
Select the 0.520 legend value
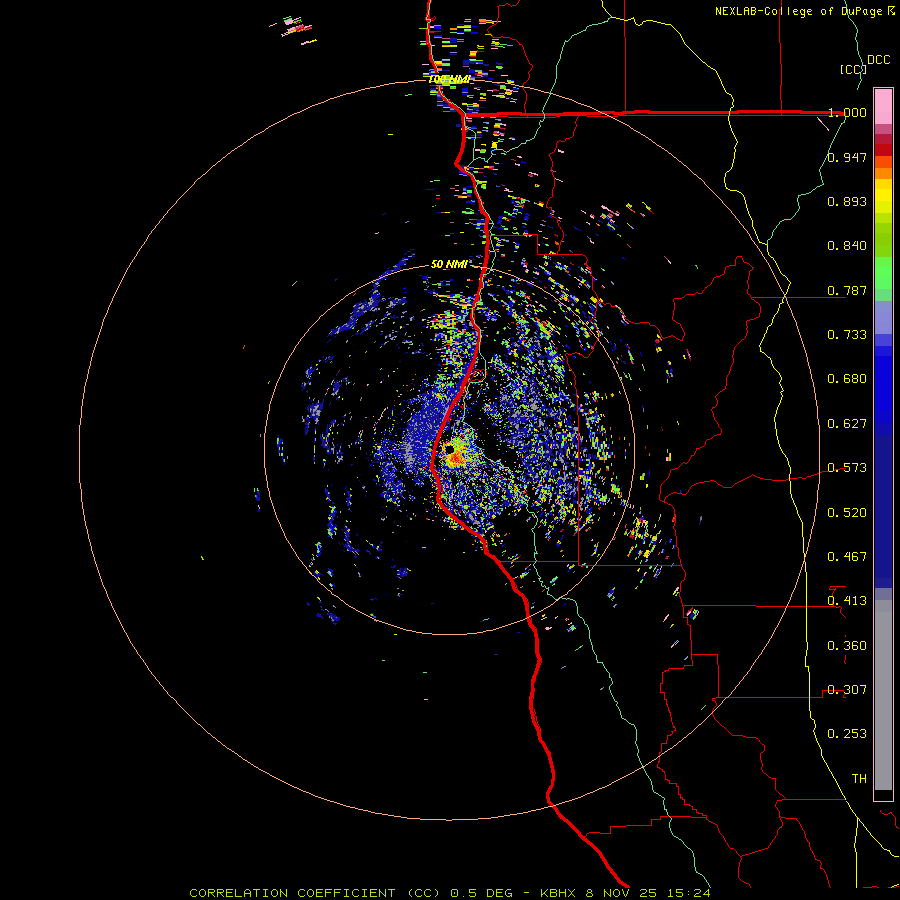(847, 513)
